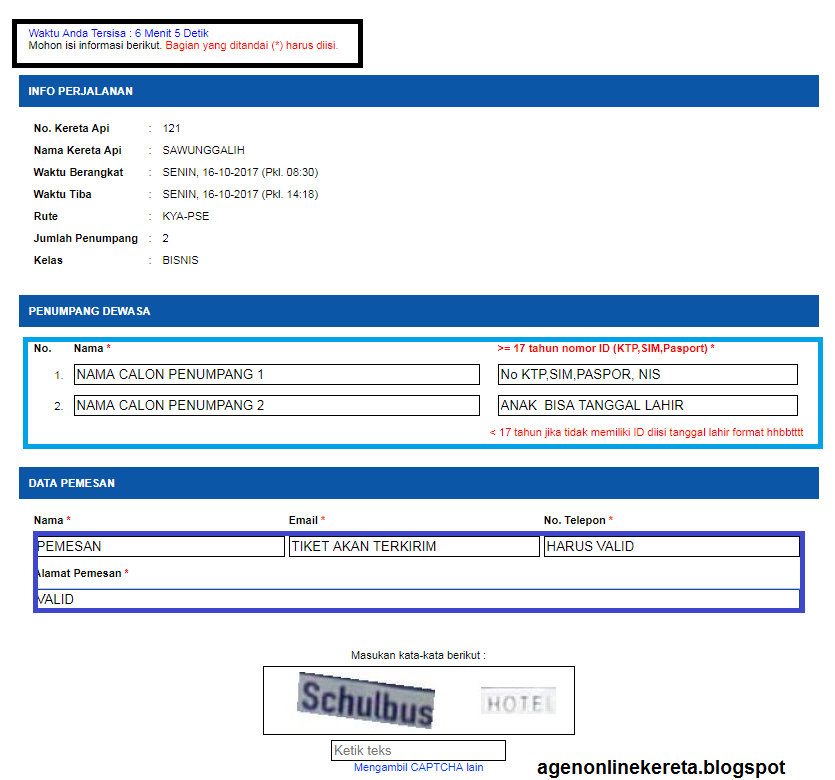Click the Ketik teks captcha input
Image resolution: width=835 pixels, height=780 pixels.
[x=418, y=750]
